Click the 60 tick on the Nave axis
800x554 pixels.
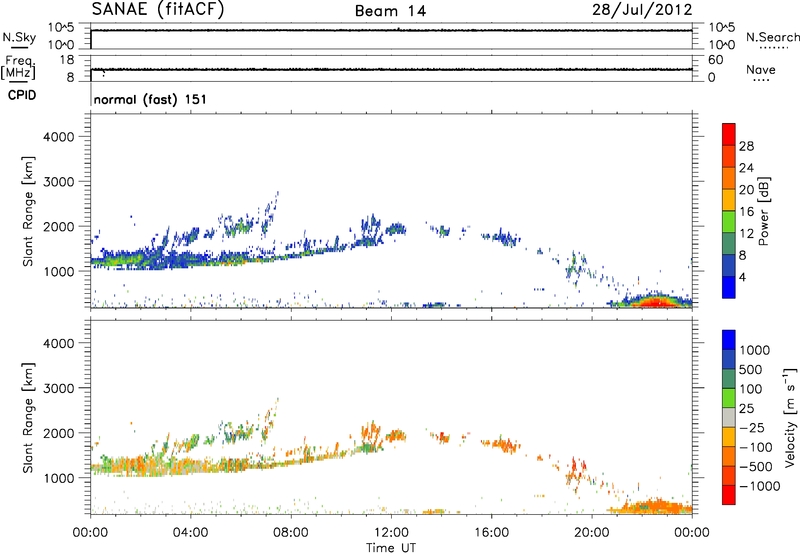pos(715,60)
